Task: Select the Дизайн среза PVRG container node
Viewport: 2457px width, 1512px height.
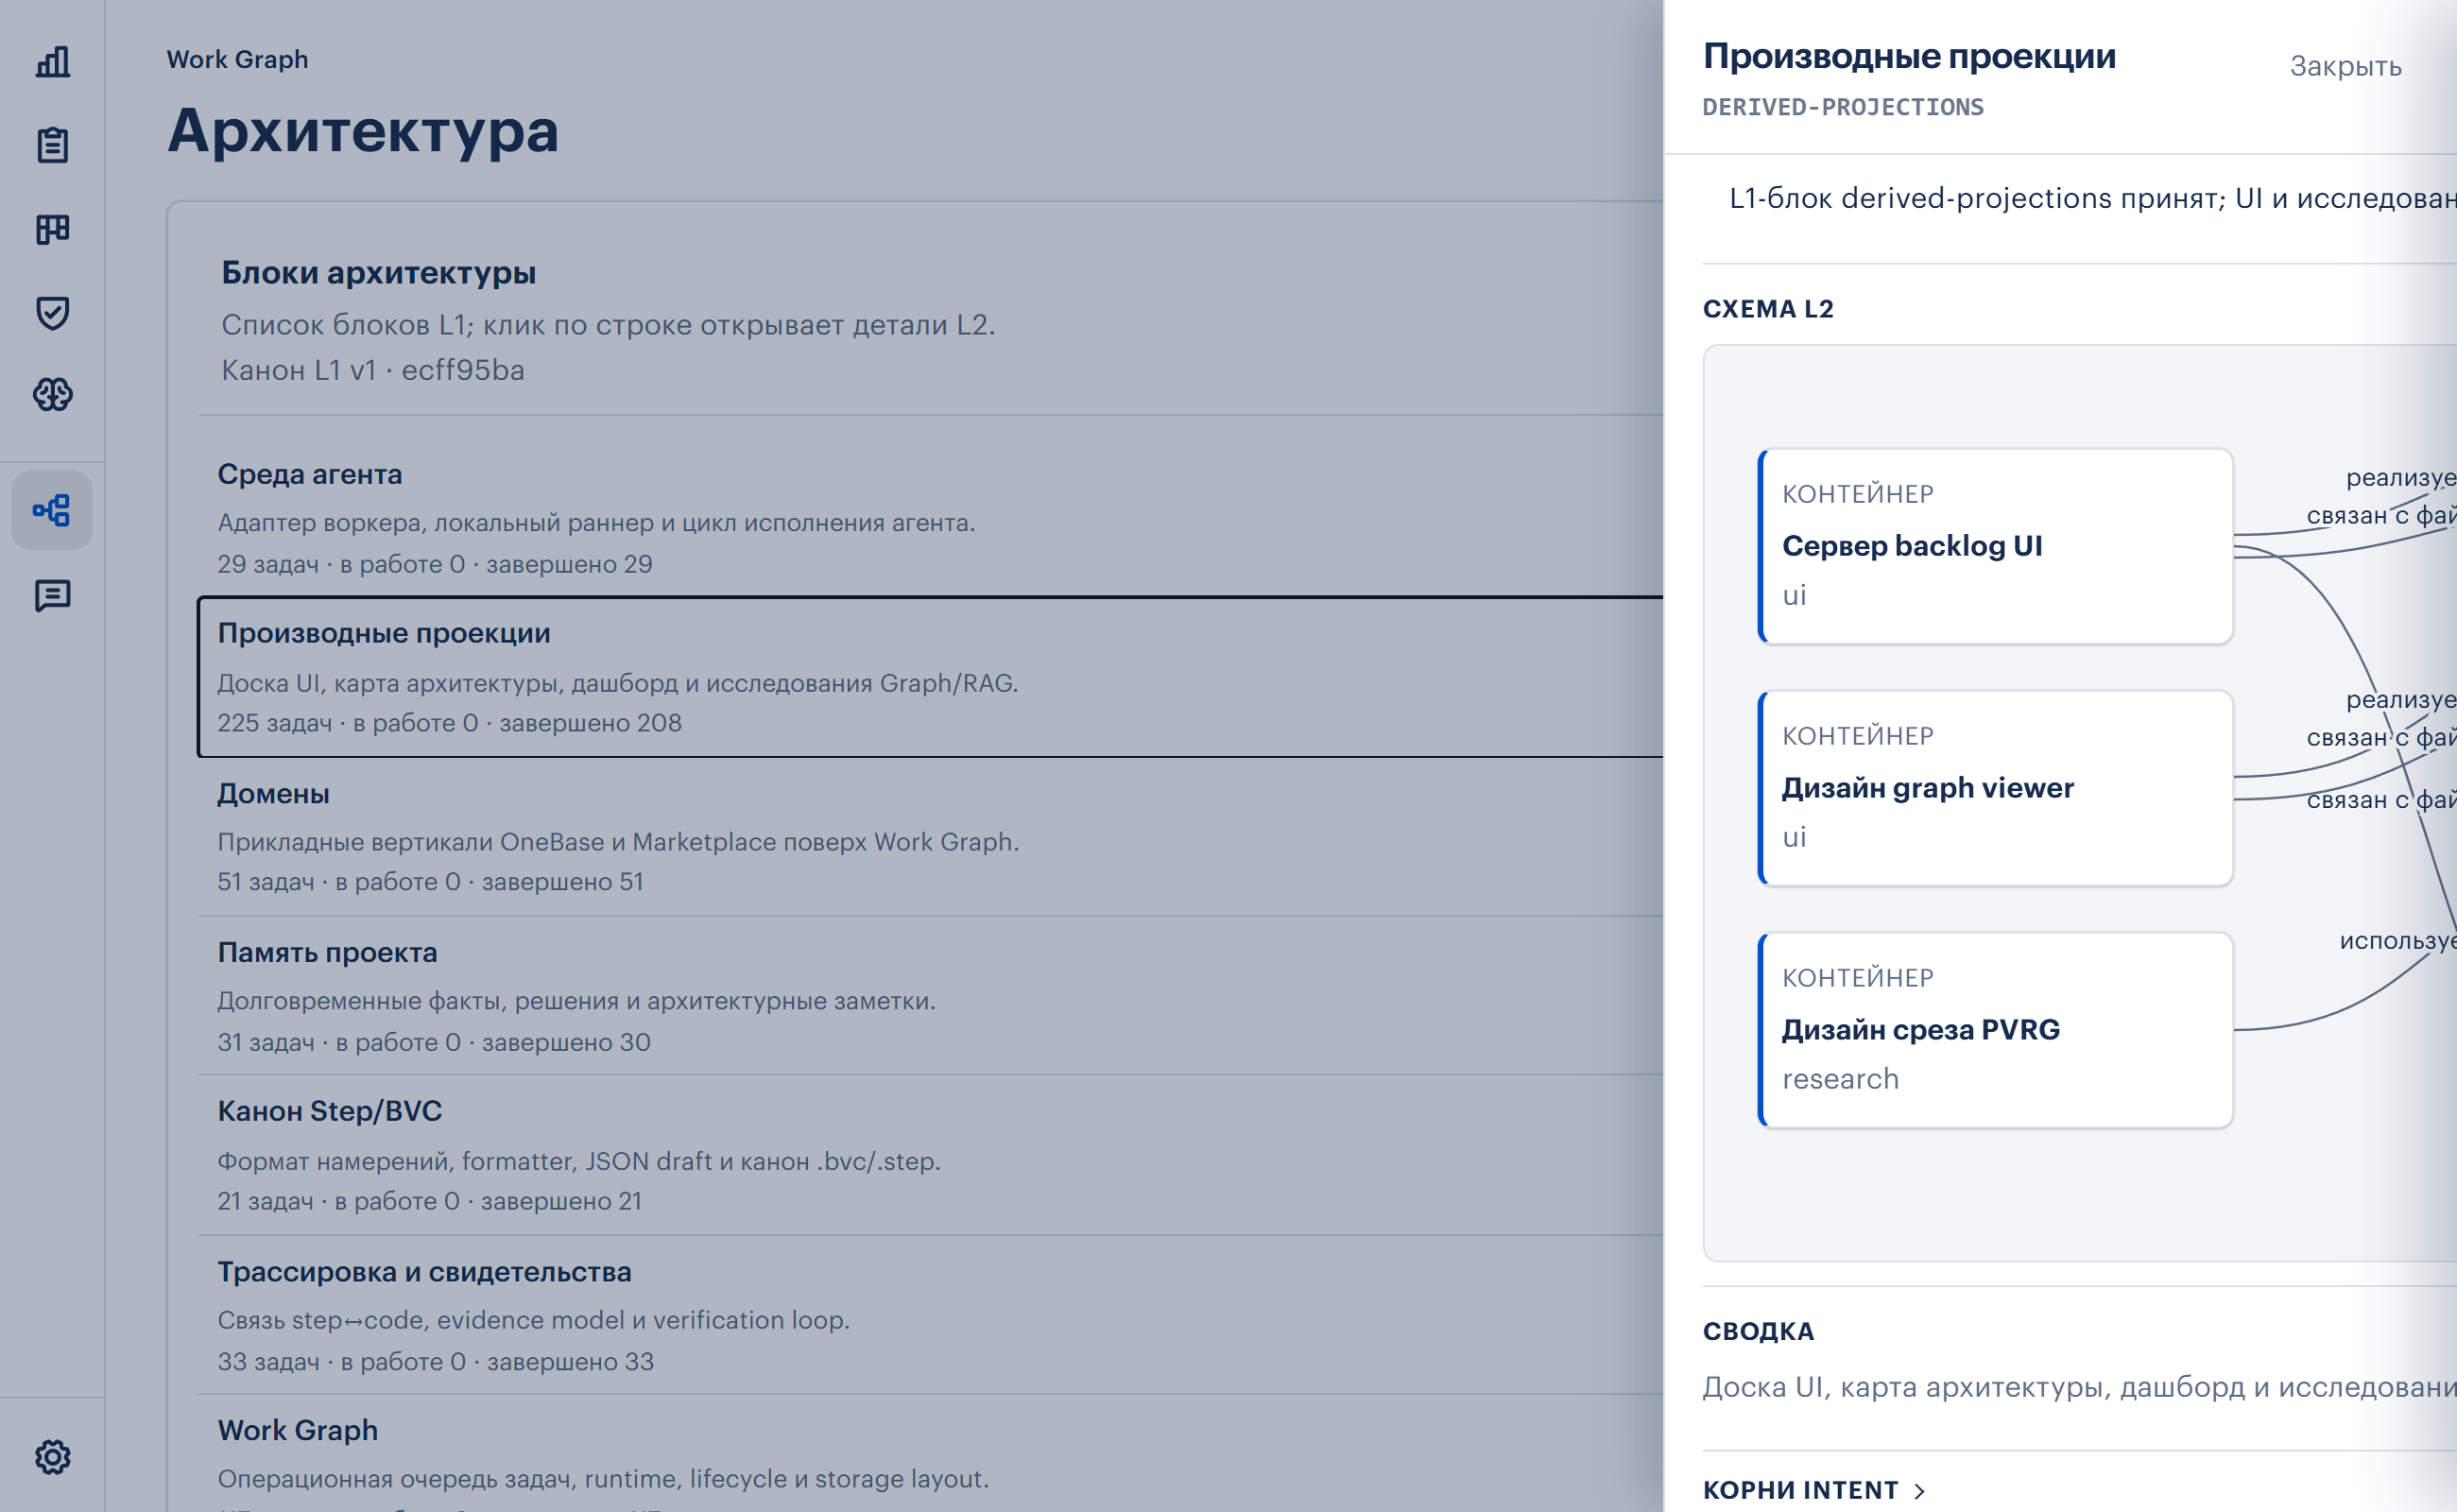Action: tap(1996, 1030)
